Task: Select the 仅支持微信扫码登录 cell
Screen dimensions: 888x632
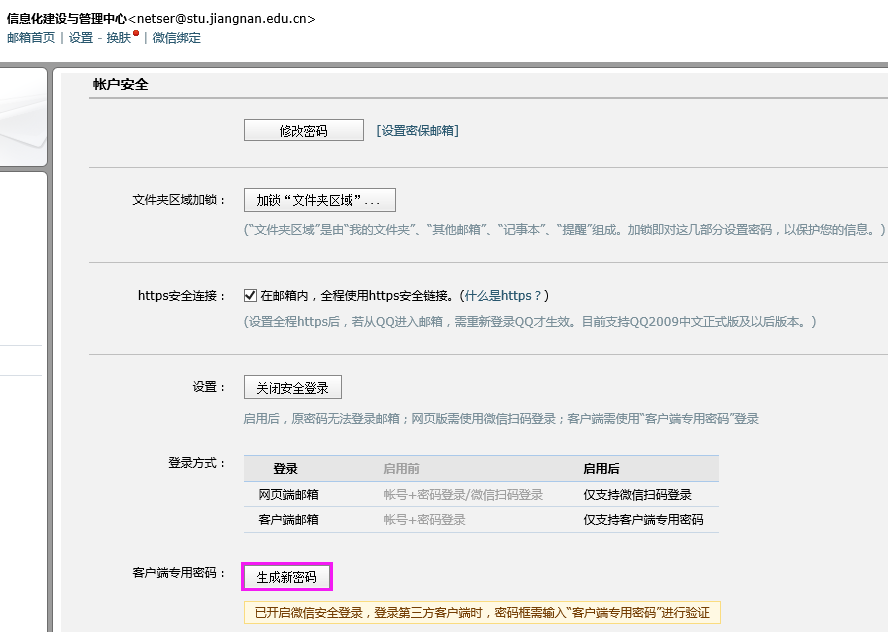Action: click(x=638, y=494)
